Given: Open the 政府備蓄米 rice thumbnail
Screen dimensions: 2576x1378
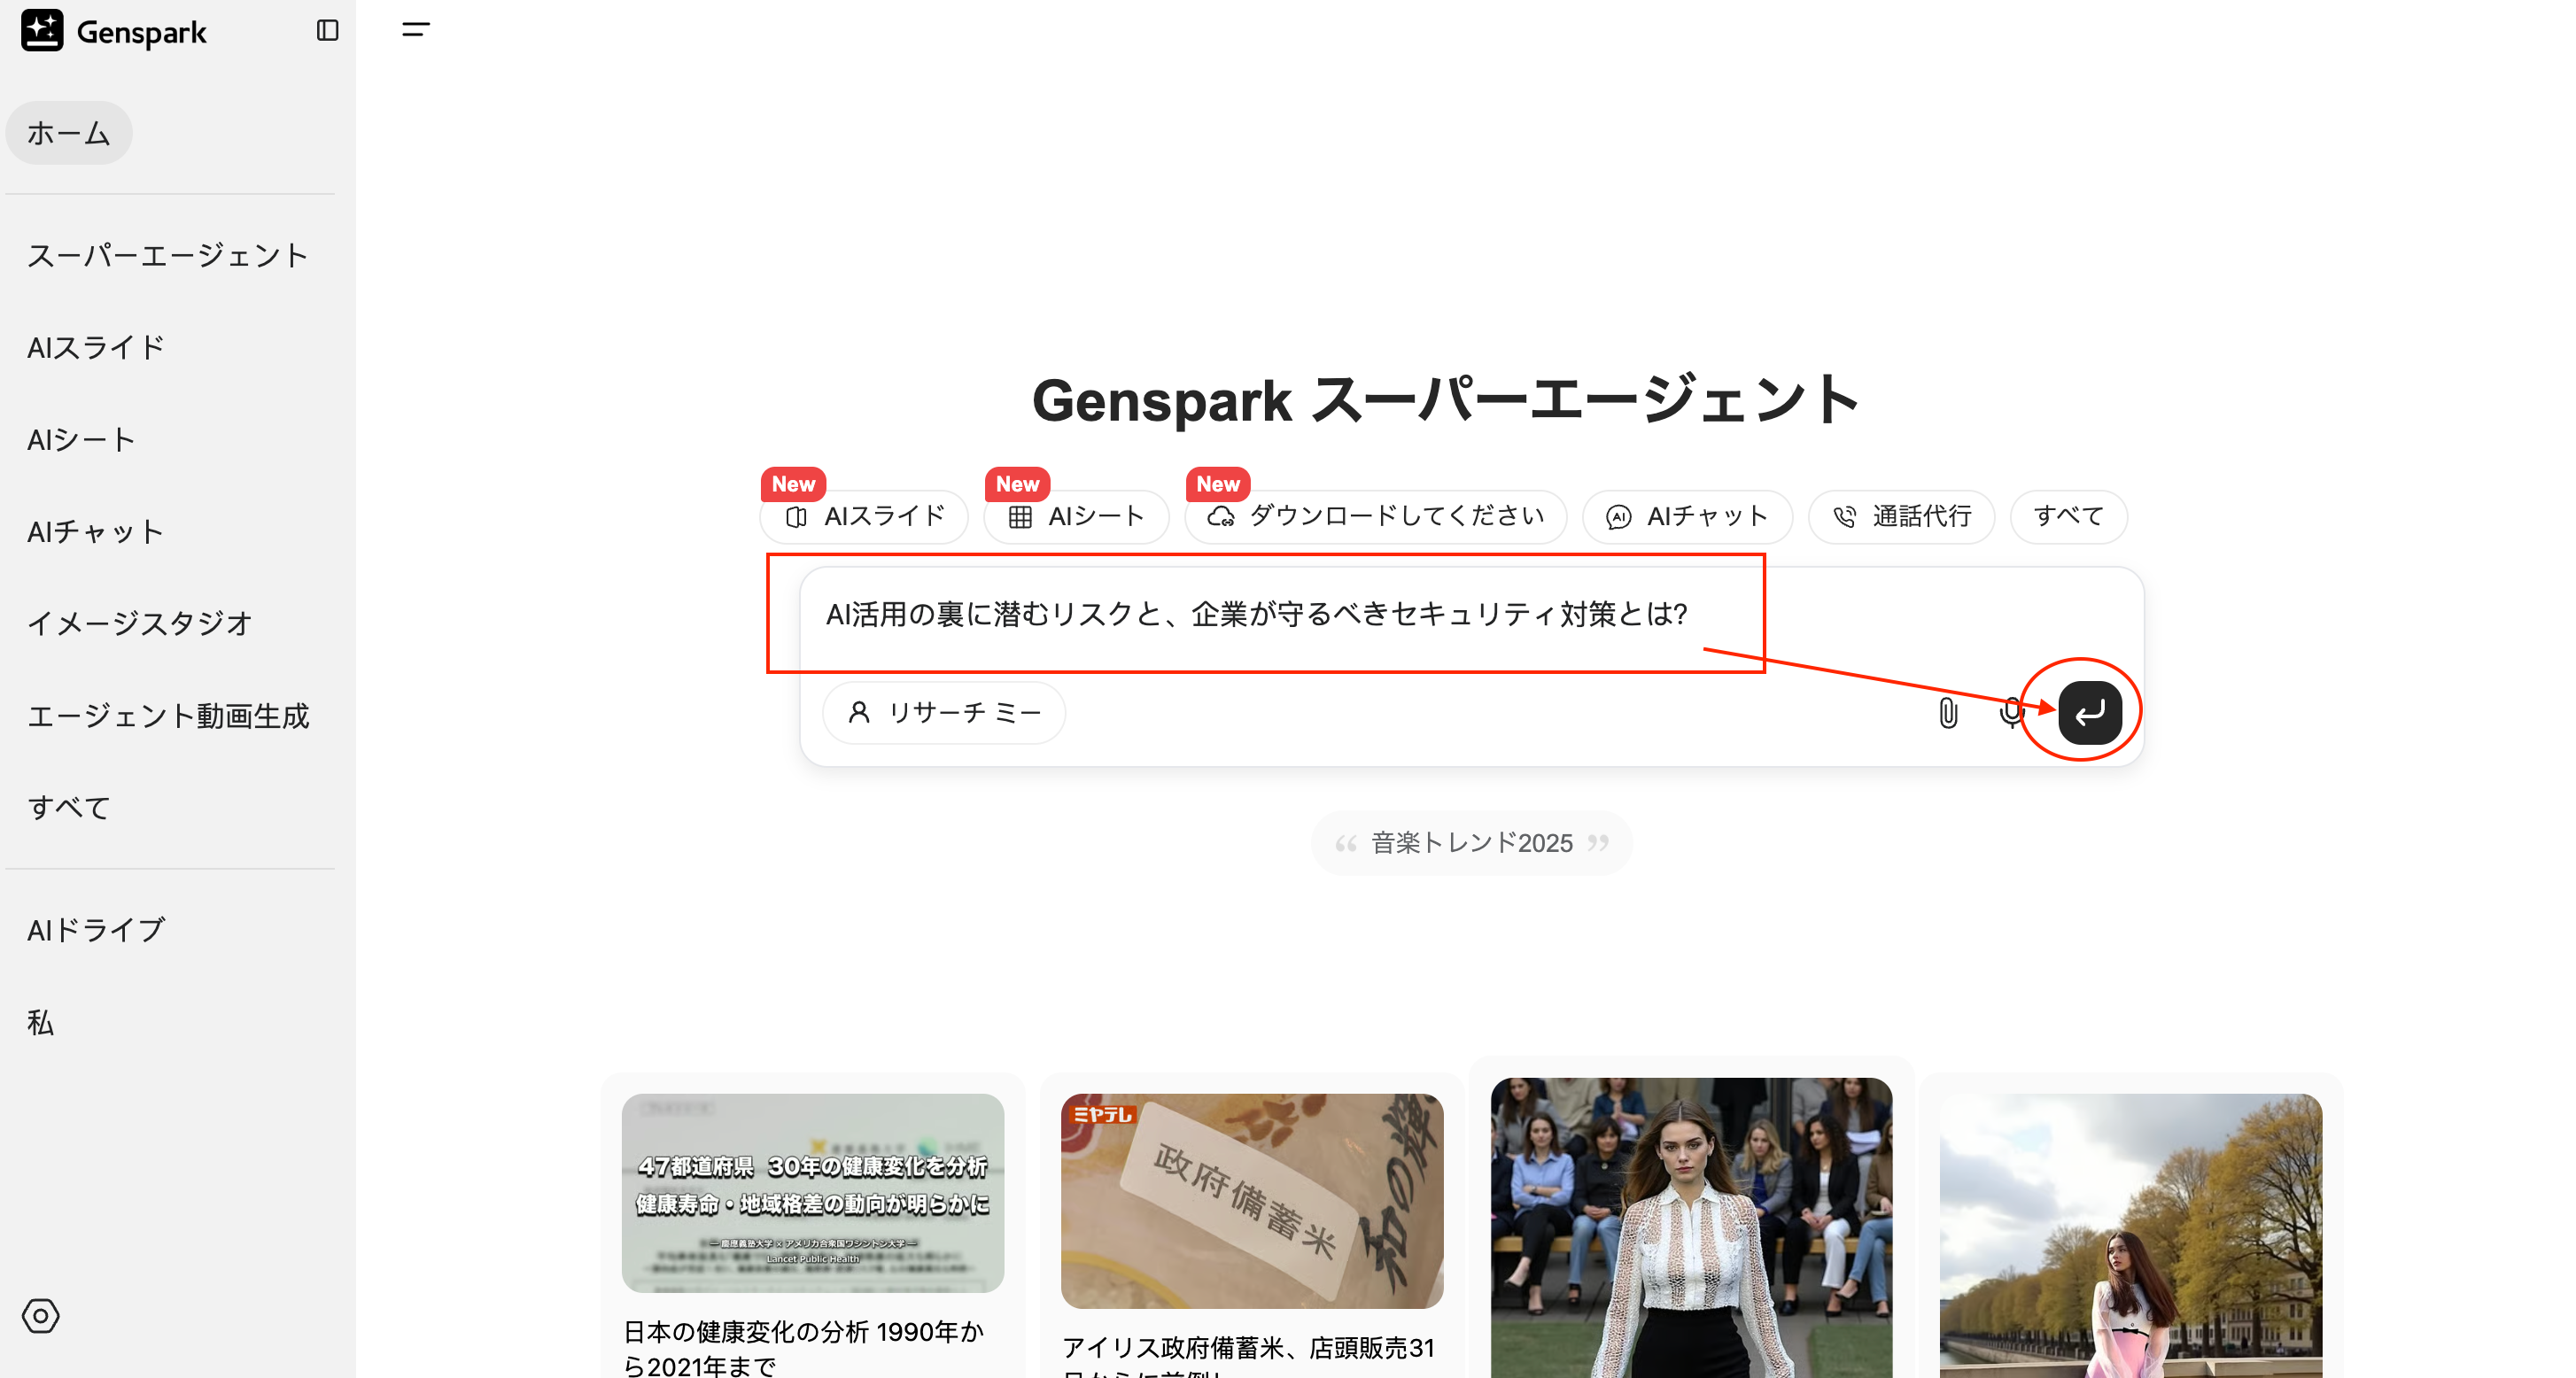Looking at the screenshot, I should tap(1252, 1201).
